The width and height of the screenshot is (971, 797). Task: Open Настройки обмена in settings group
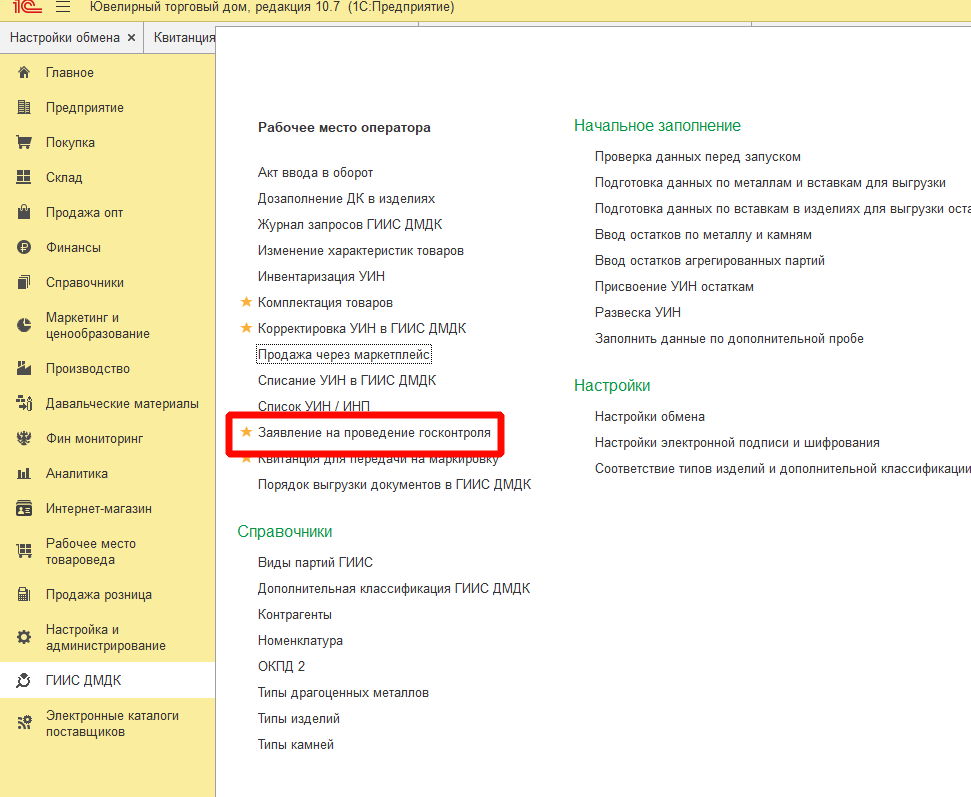coord(650,416)
